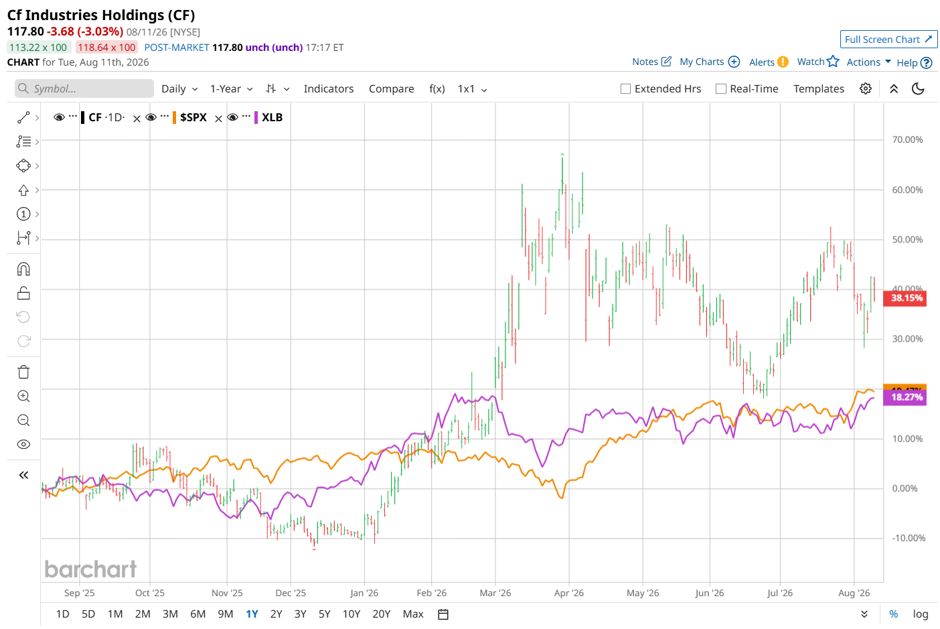Select the 6M time range
The width and height of the screenshot is (940, 629).
click(x=198, y=614)
